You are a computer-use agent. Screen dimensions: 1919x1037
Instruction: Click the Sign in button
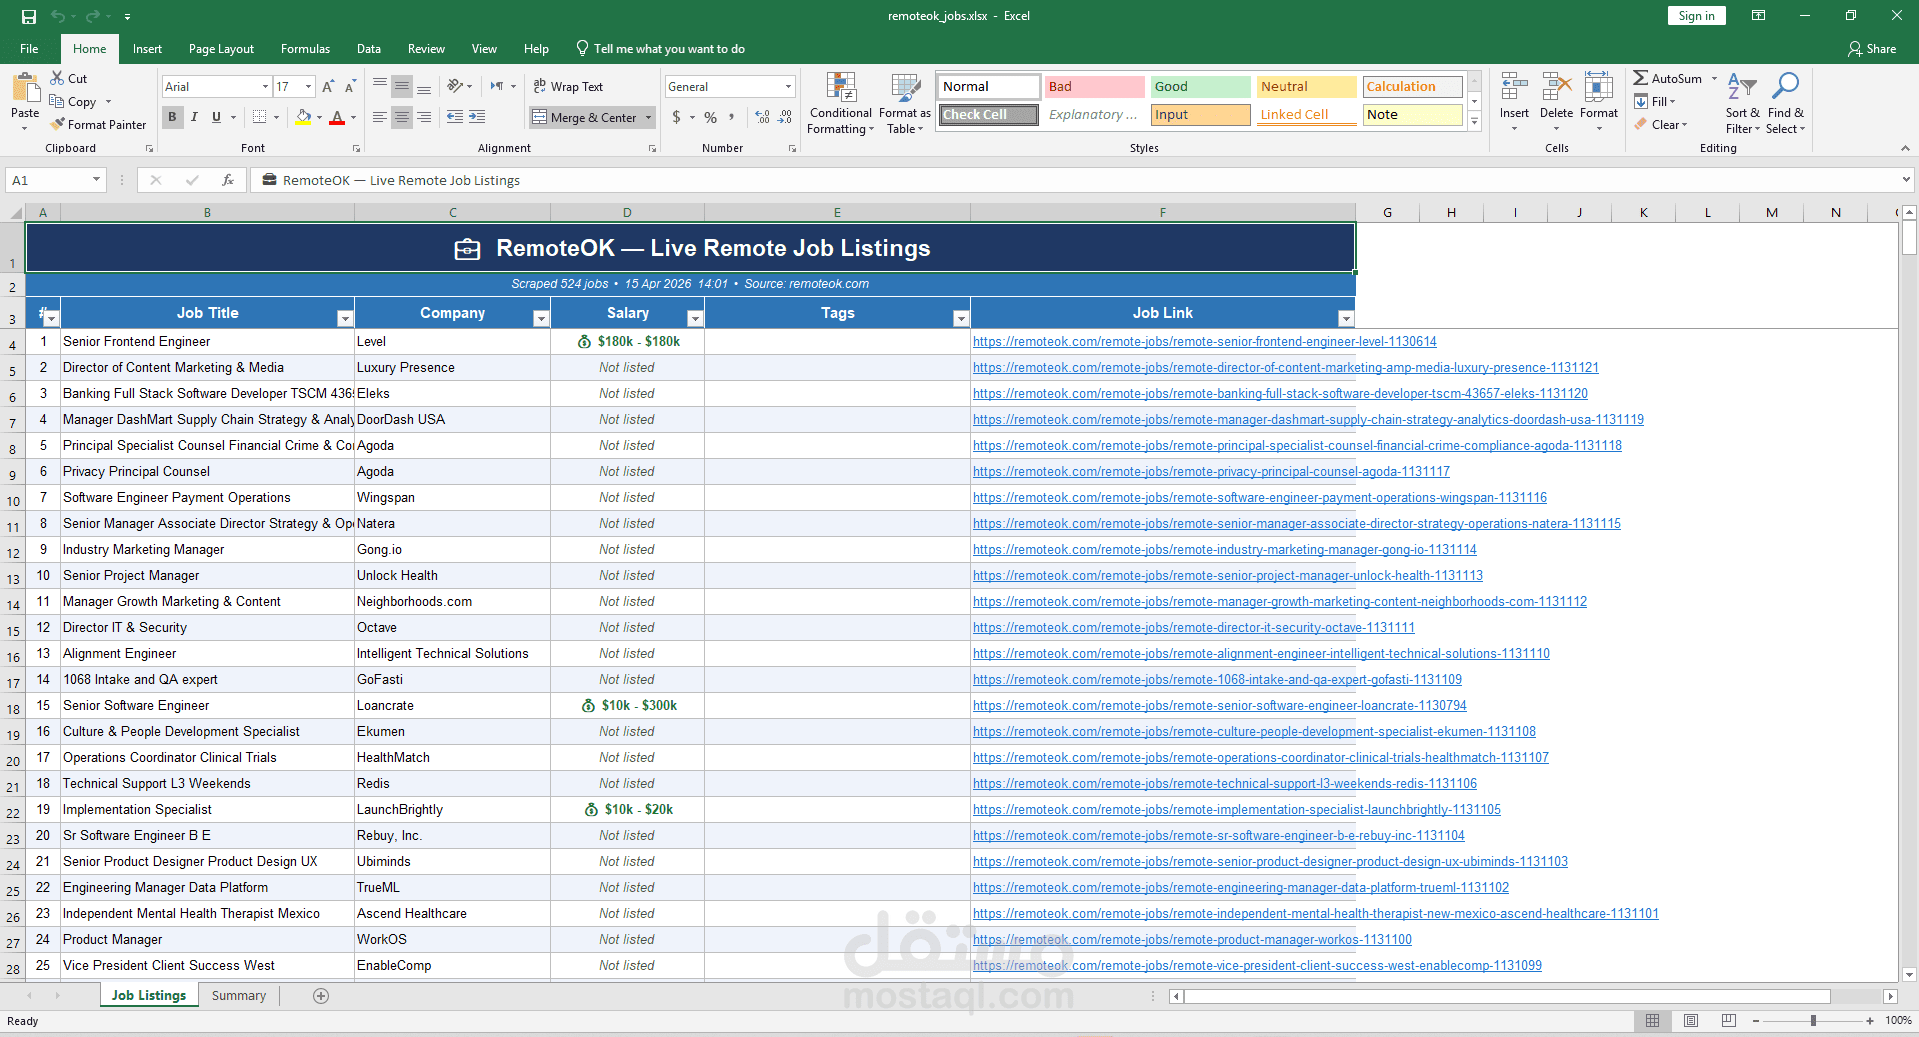point(1696,16)
